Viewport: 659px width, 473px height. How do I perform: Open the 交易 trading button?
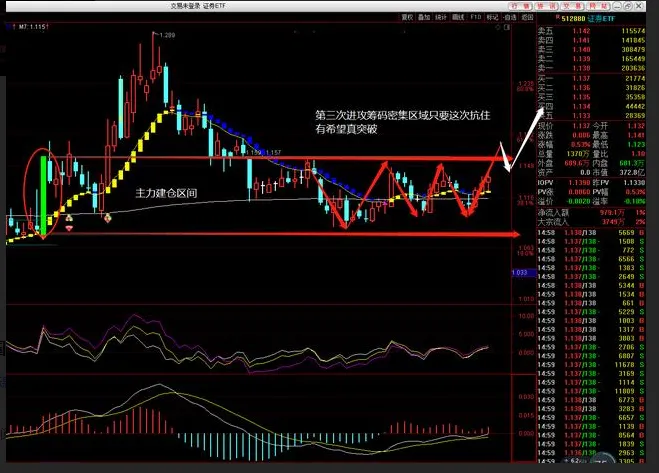pos(572,6)
